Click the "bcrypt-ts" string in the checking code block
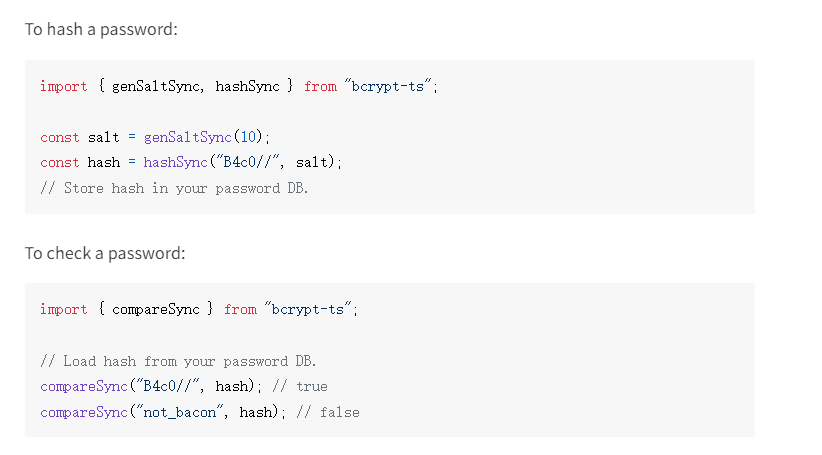Viewport: 822px width, 455px height. pos(311,310)
